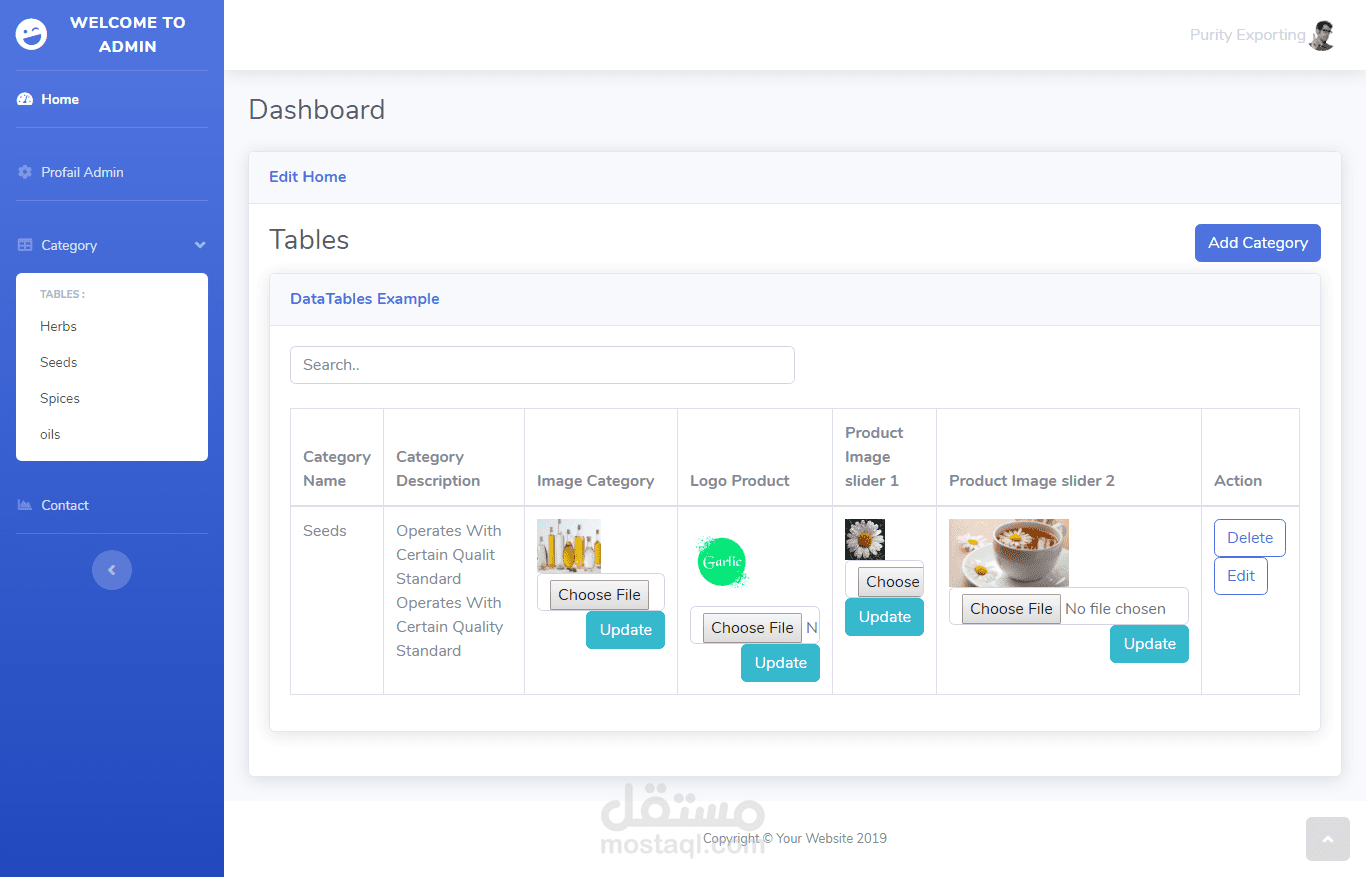
Task: Click the green Garlic logo image
Action: 722,562
